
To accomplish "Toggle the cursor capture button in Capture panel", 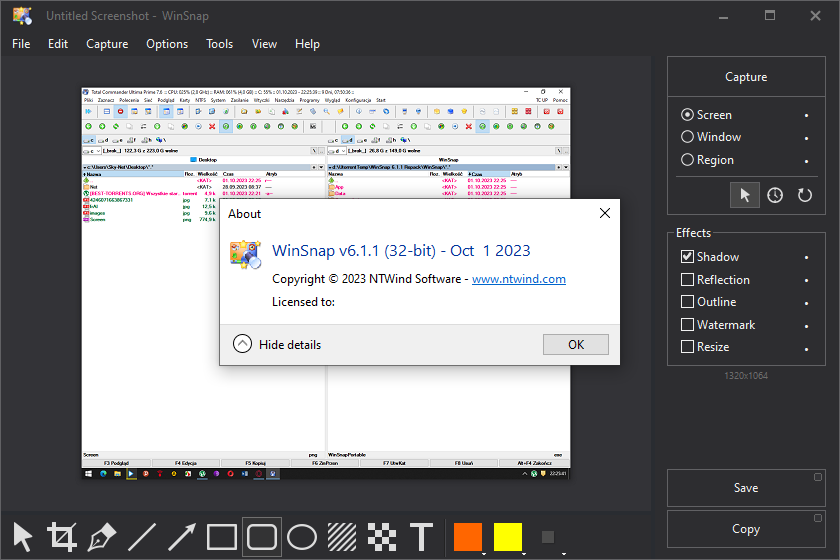I will [745, 195].
